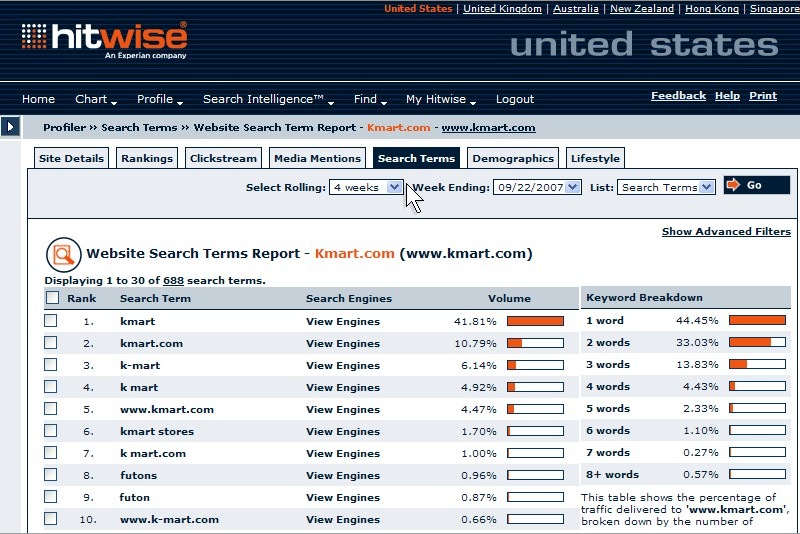Check the futons row checkbox
The width and height of the screenshot is (800, 534).
point(50,474)
